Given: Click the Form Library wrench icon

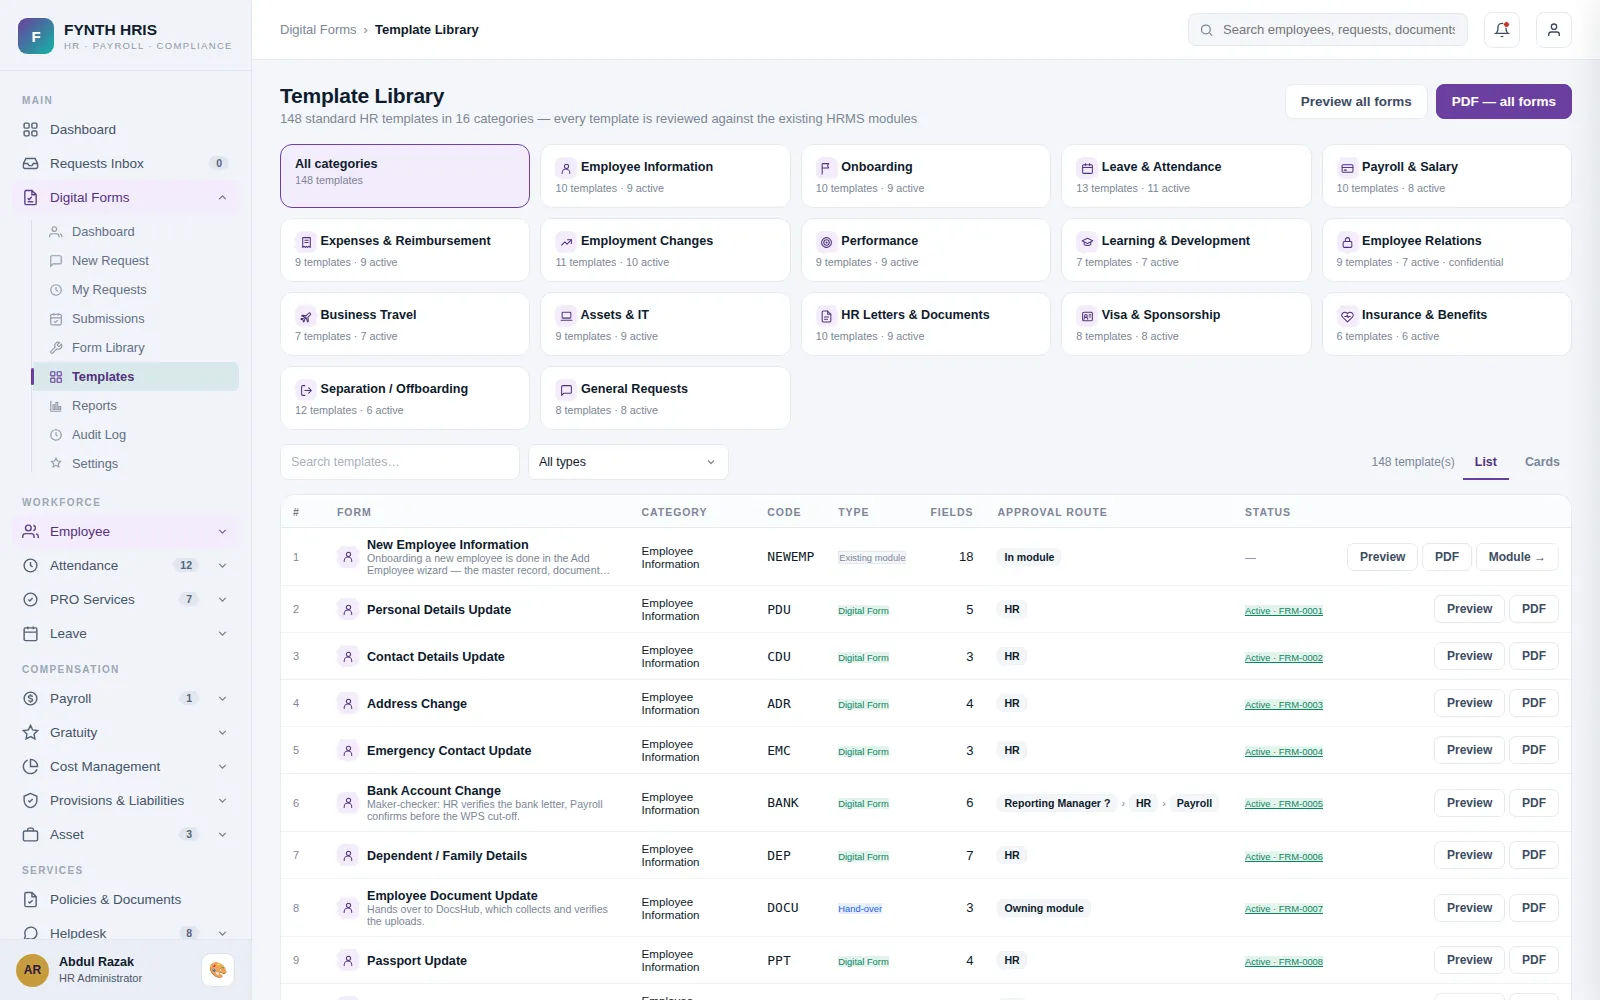Looking at the screenshot, I should click(x=56, y=348).
